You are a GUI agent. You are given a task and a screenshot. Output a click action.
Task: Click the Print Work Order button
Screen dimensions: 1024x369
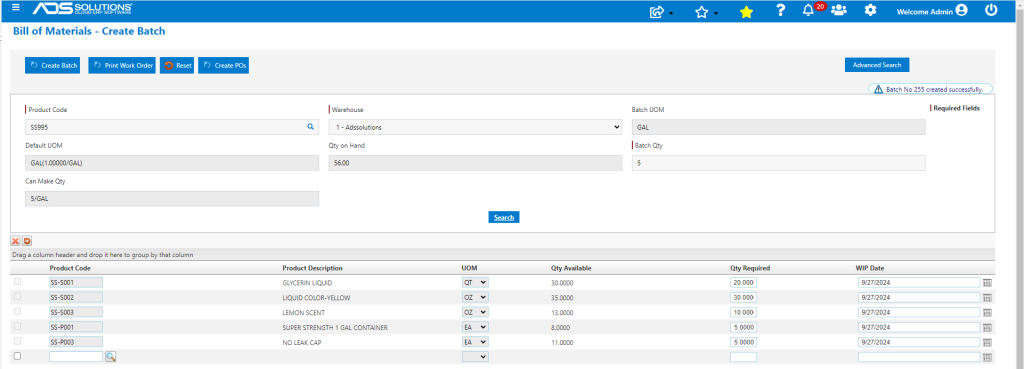point(122,65)
